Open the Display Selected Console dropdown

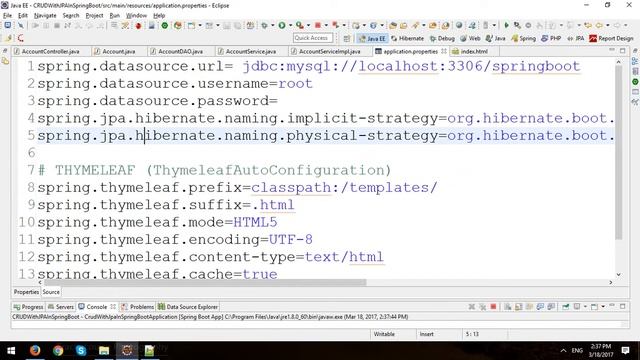585,307
